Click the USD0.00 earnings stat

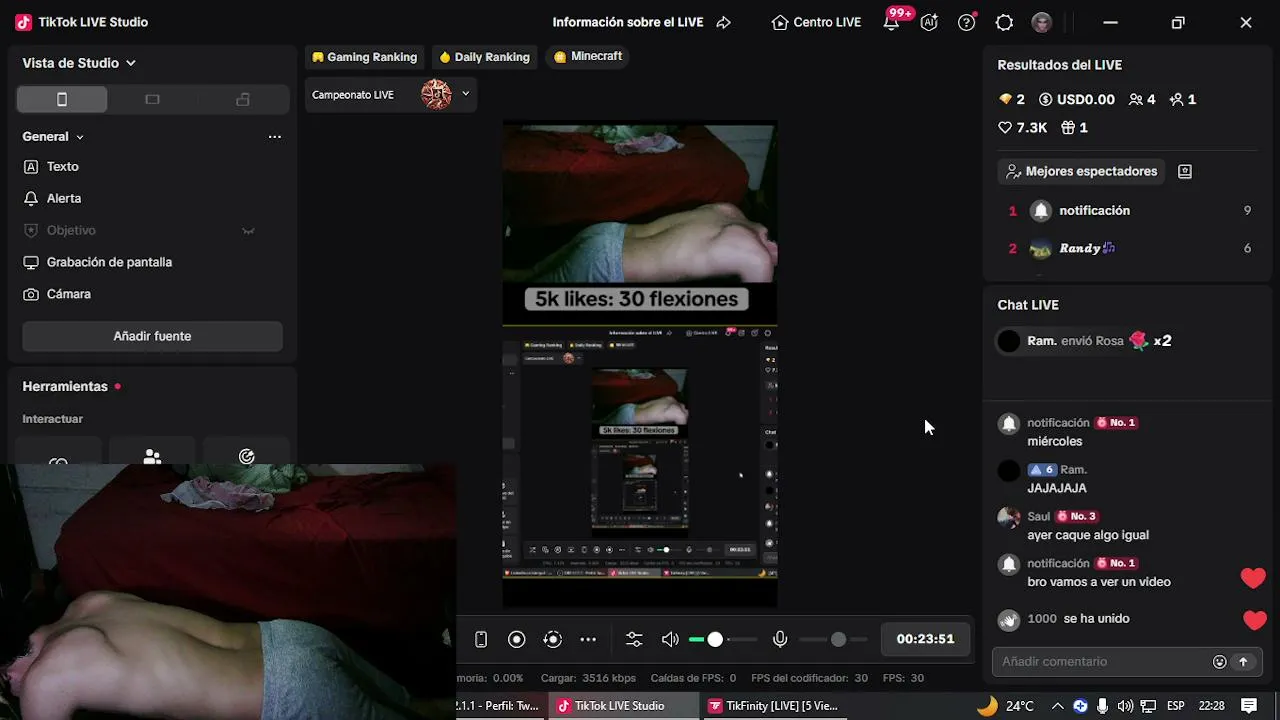pyautogui.click(x=1077, y=100)
